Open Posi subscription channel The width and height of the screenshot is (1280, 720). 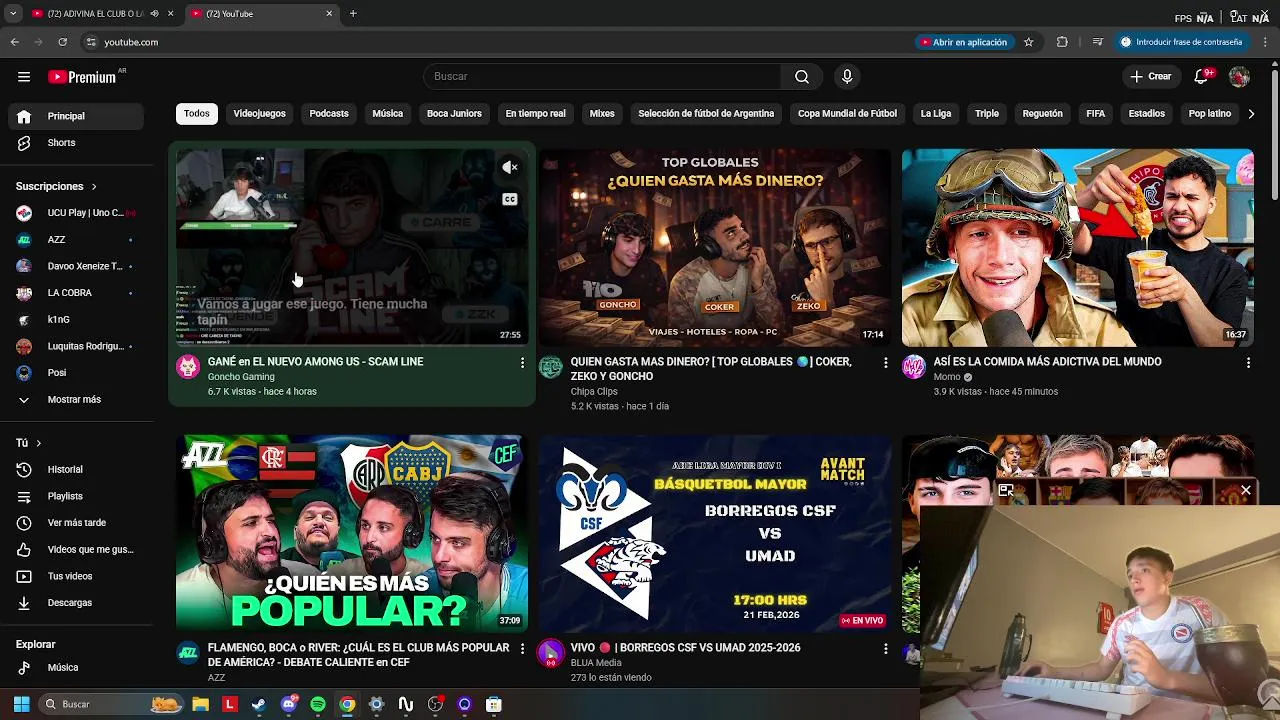(x=76, y=373)
